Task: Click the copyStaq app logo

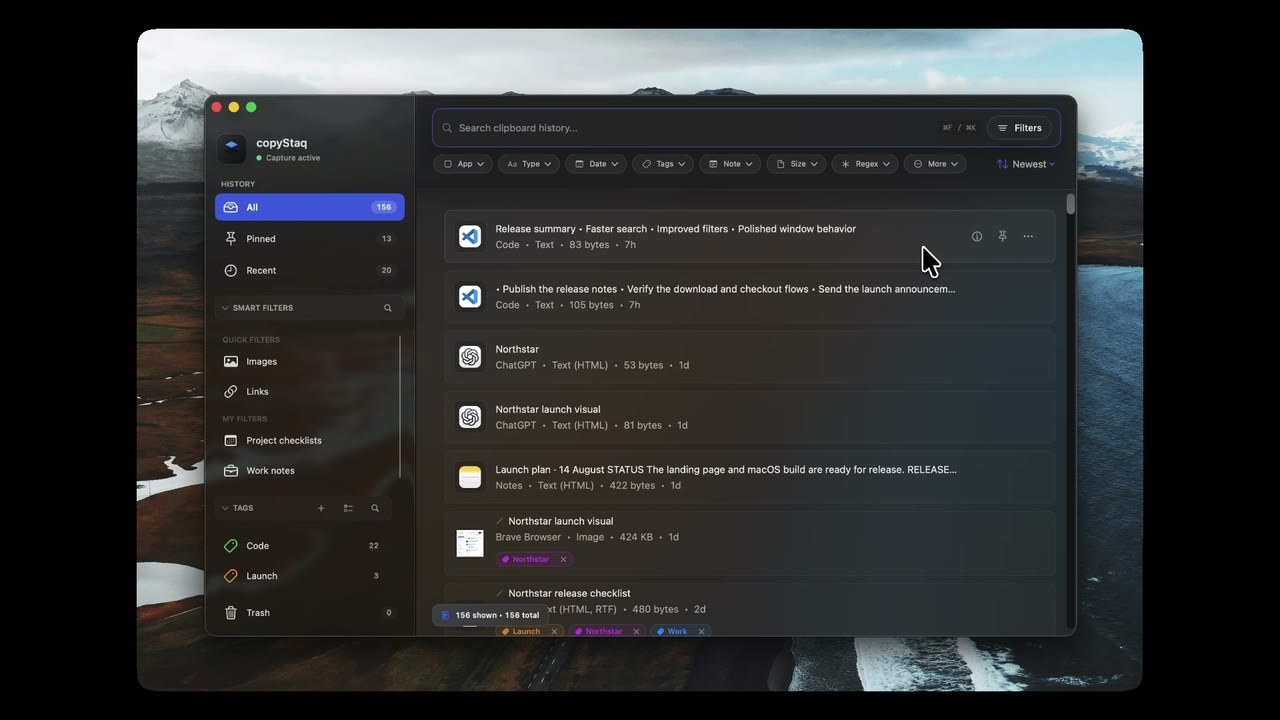Action: pos(231,148)
